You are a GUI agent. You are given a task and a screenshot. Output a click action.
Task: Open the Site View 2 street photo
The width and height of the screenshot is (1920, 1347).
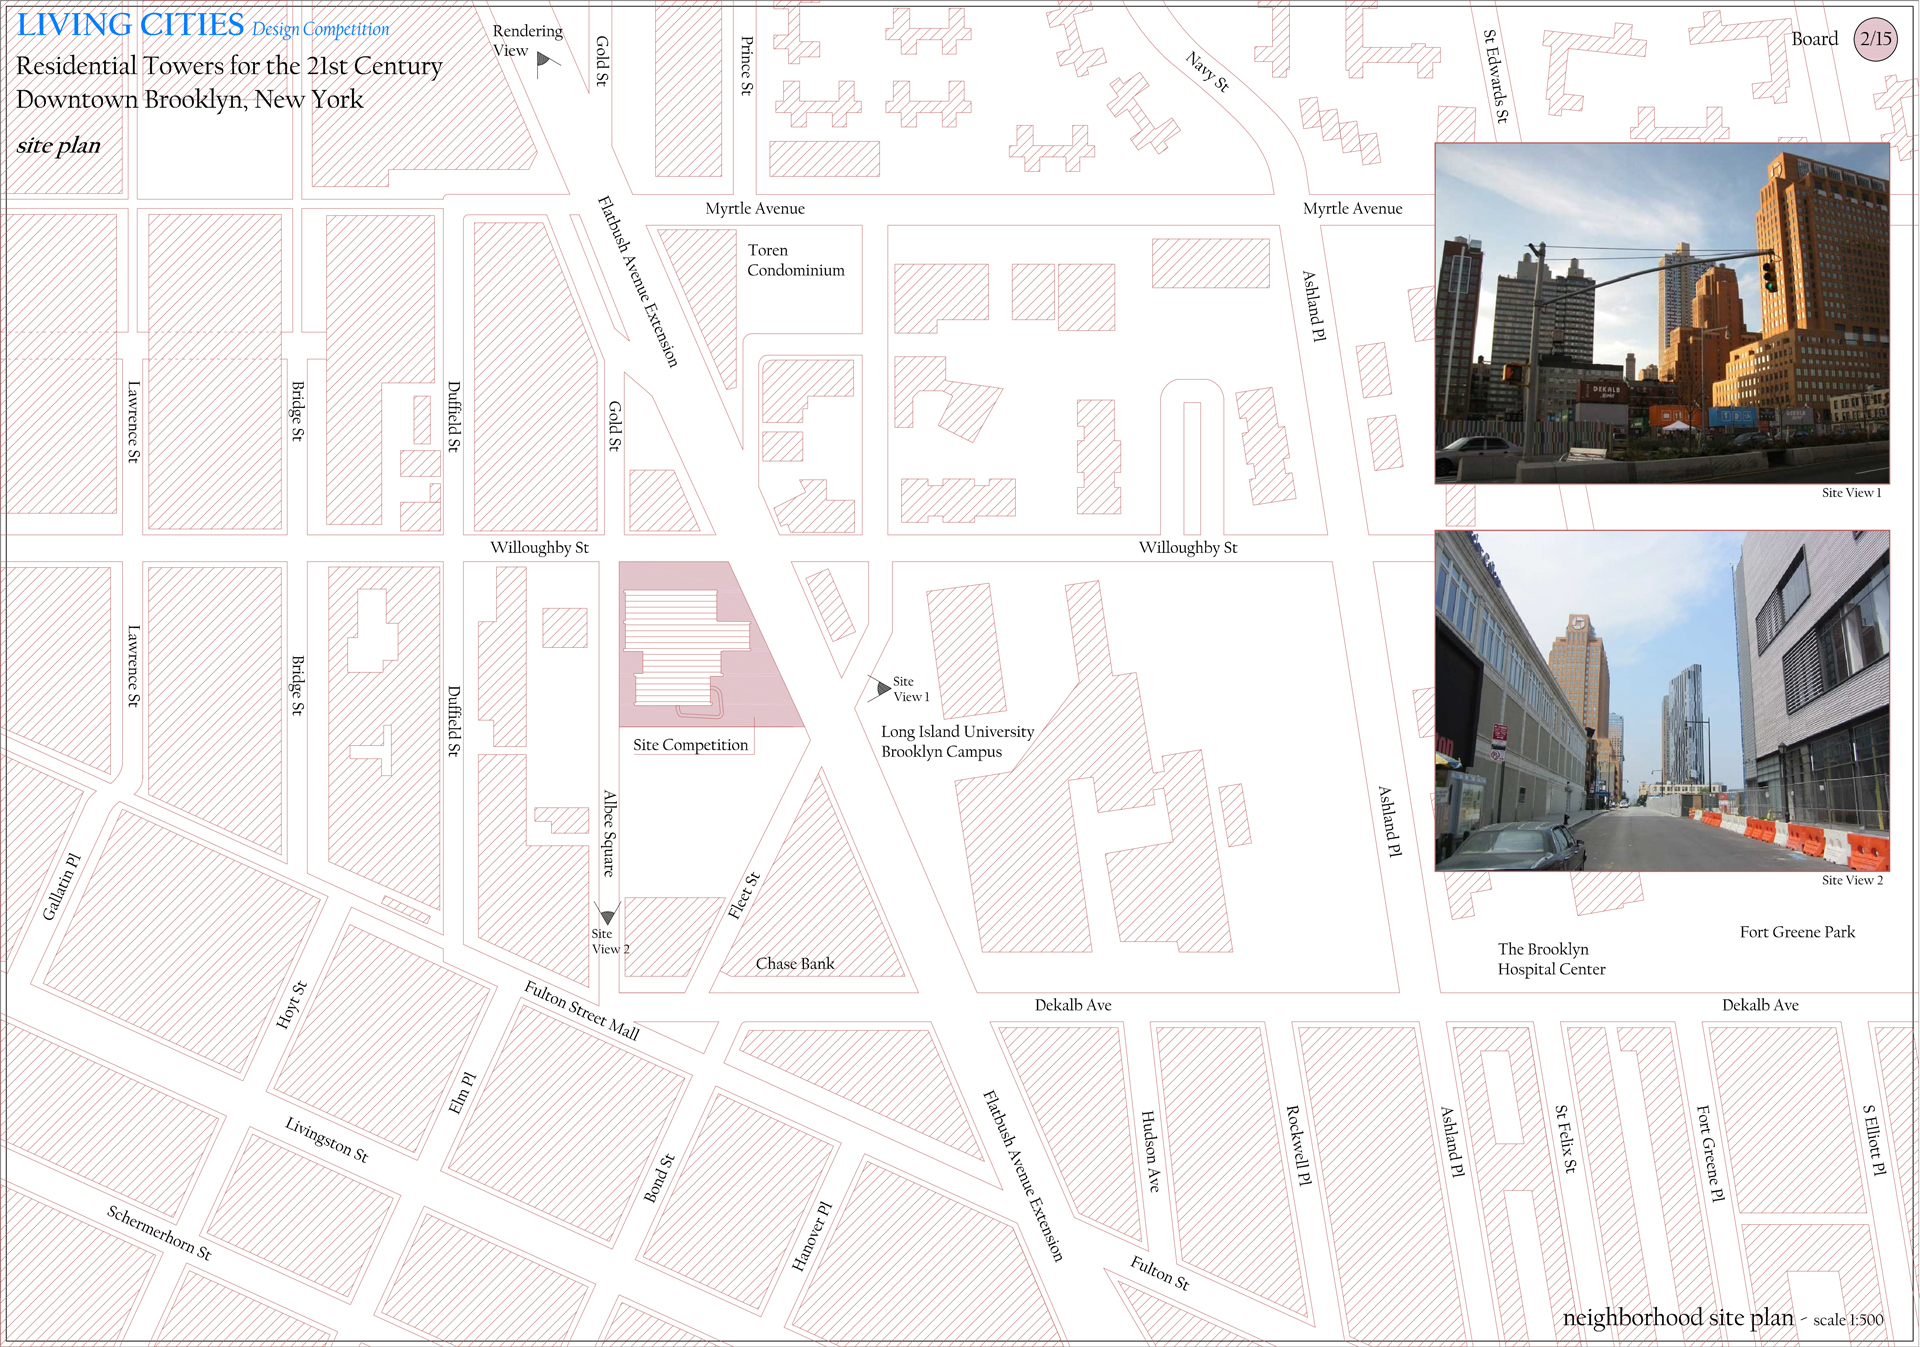coord(1662,700)
